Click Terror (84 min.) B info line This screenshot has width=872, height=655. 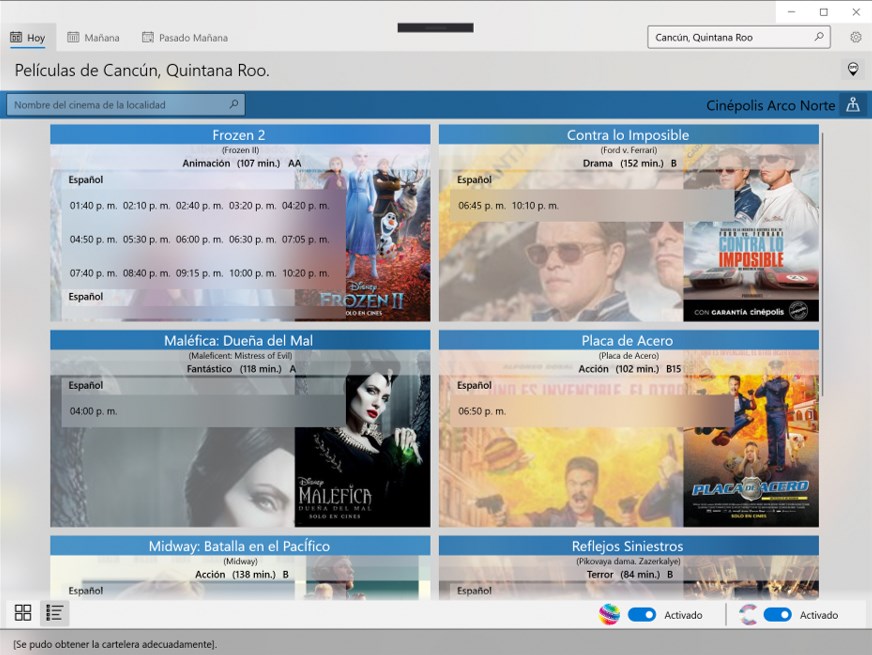pos(630,574)
